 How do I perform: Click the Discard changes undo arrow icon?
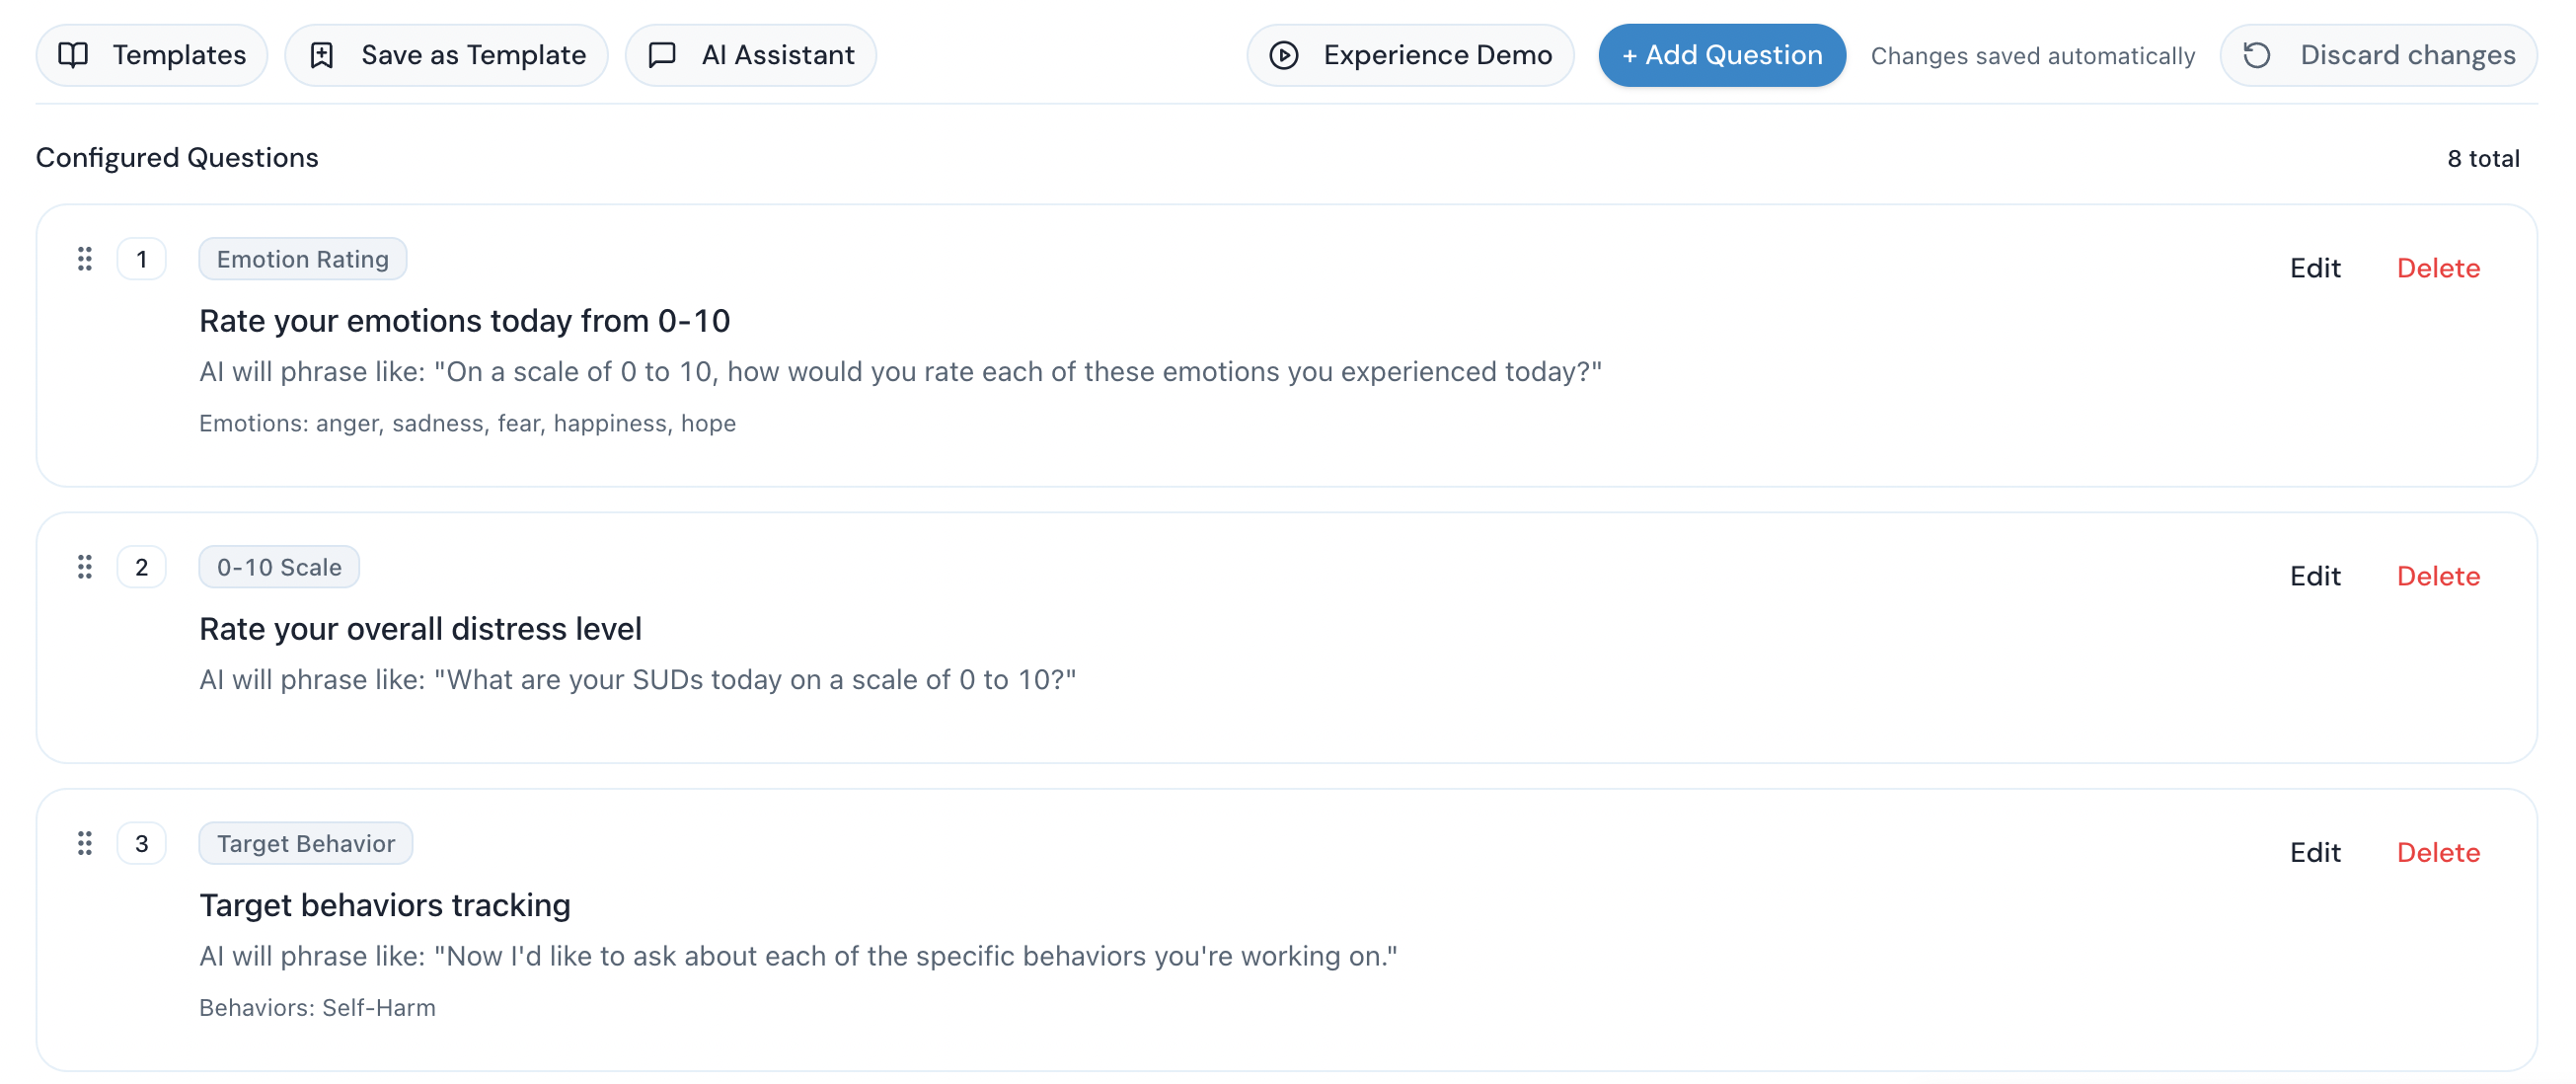(2256, 55)
